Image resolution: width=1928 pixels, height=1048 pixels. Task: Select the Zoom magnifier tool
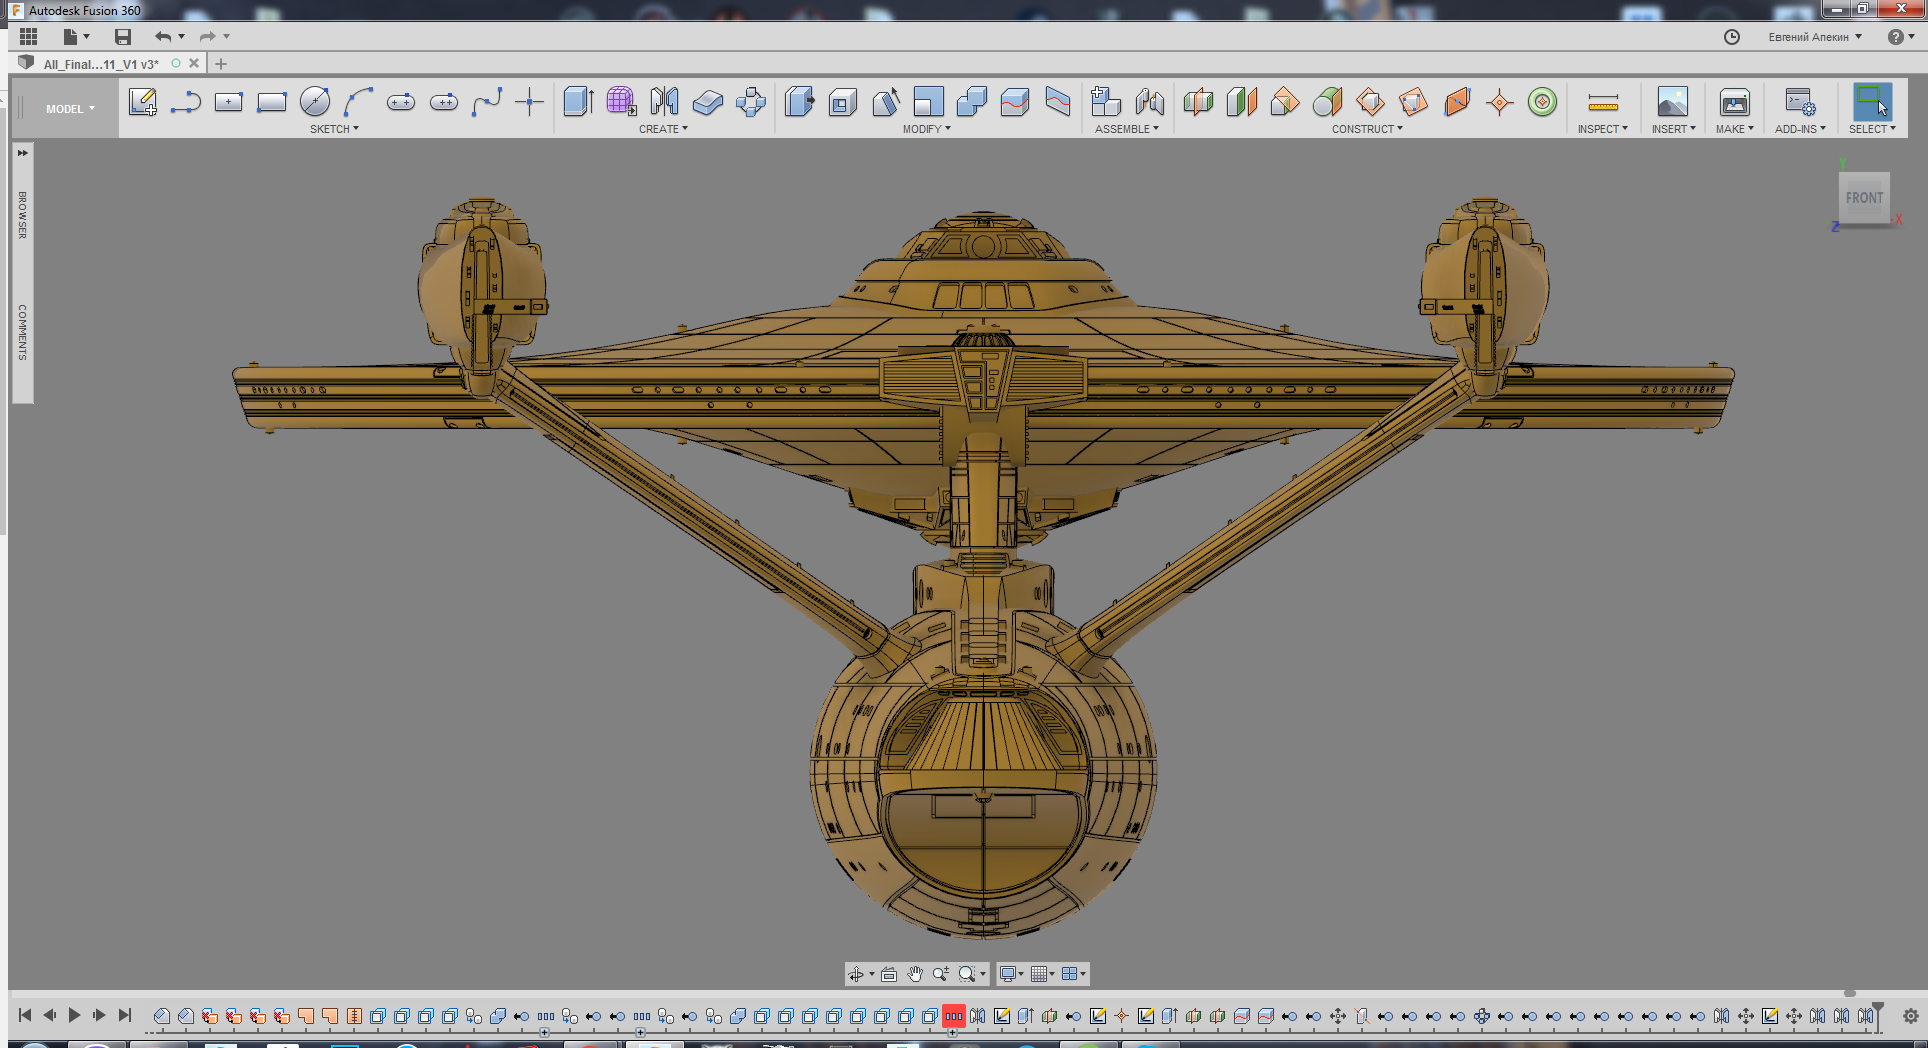click(941, 974)
